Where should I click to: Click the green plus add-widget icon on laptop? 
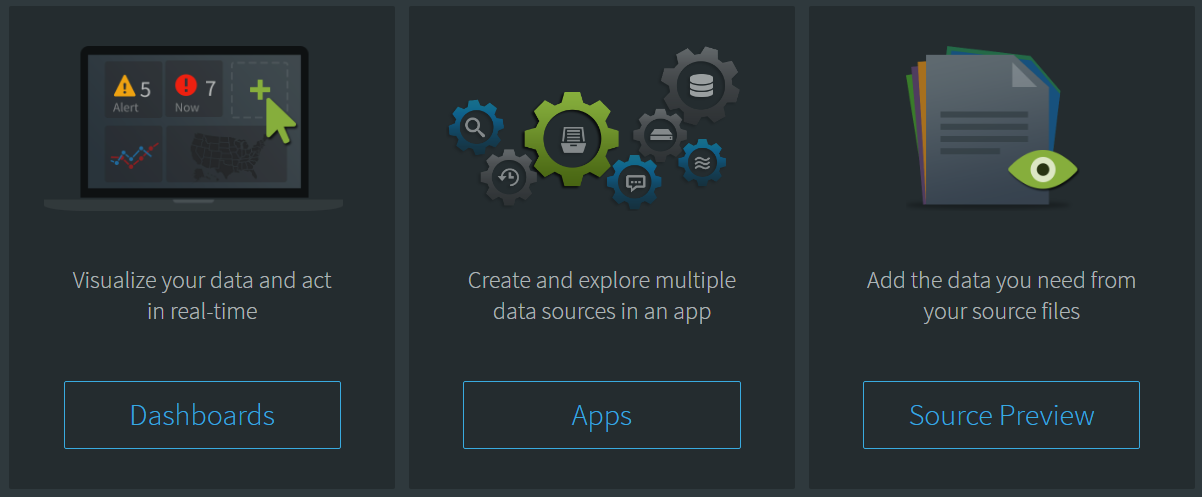(260, 91)
